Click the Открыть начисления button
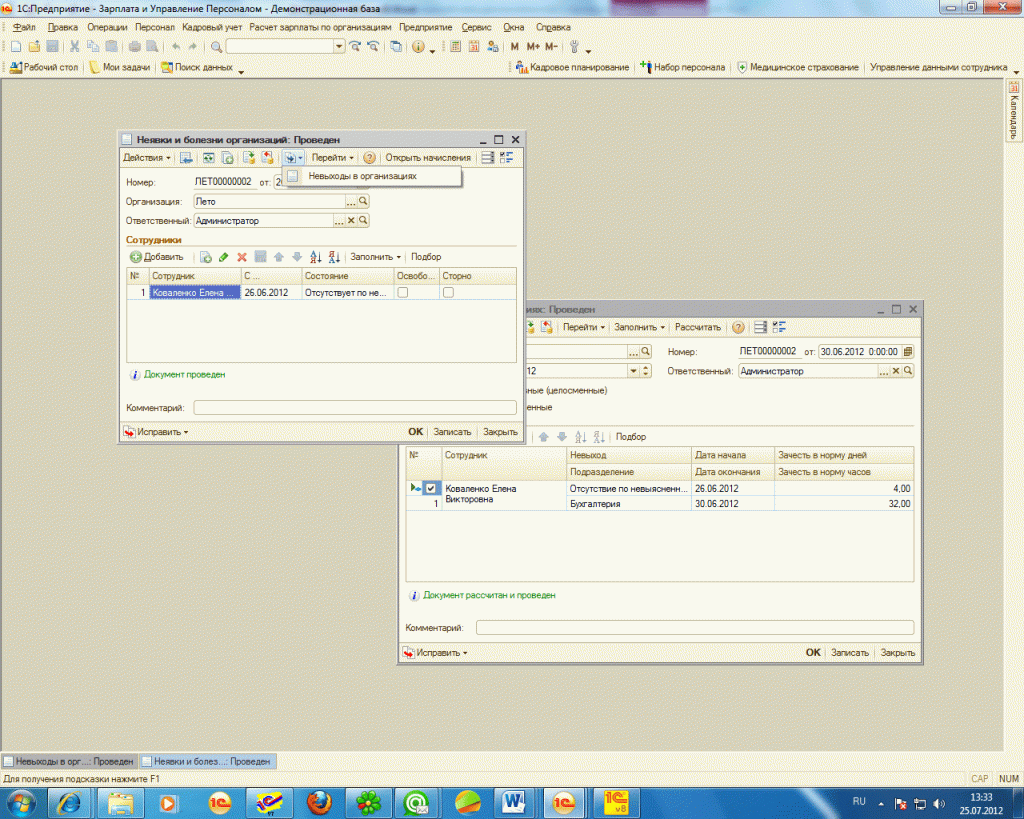1024x819 pixels. pyautogui.click(x=428, y=158)
